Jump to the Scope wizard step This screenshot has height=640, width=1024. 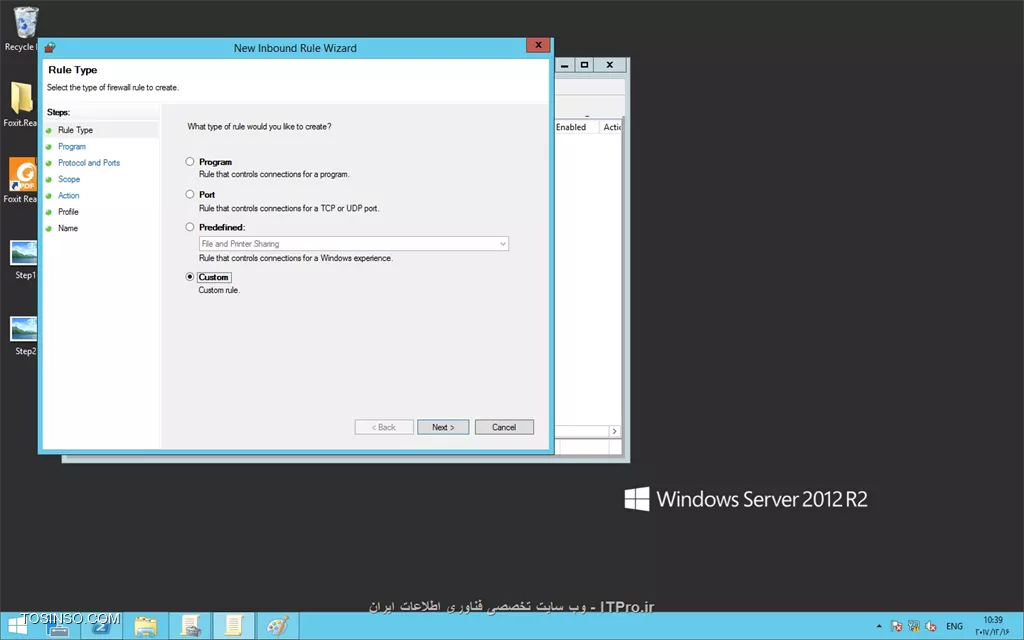(x=69, y=179)
